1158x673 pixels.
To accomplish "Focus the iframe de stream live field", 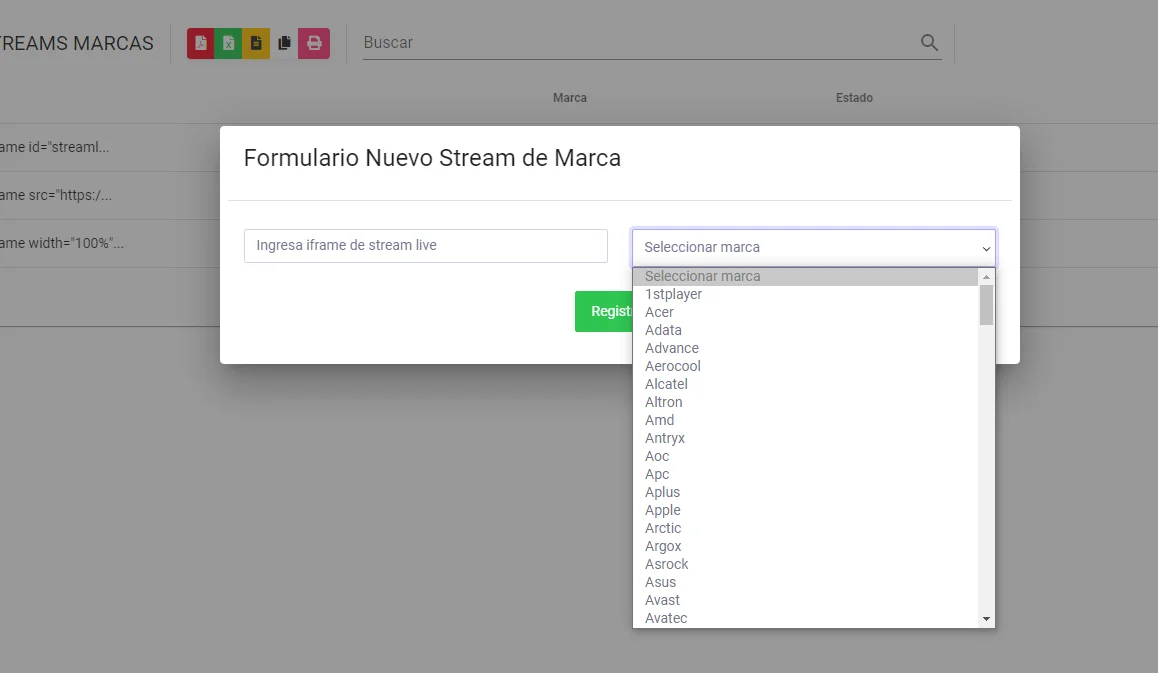I will click(425, 246).
